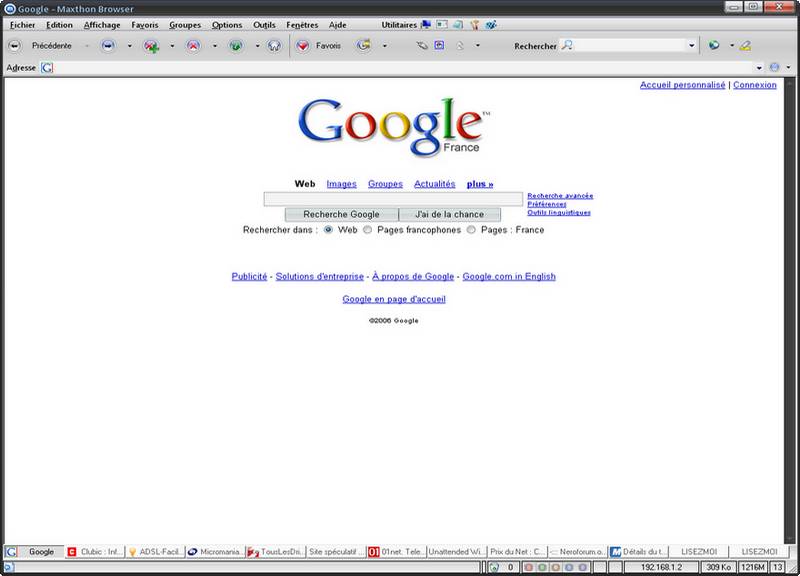Click the red heart Favoris icon

pyautogui.click(x=303, y=46)
